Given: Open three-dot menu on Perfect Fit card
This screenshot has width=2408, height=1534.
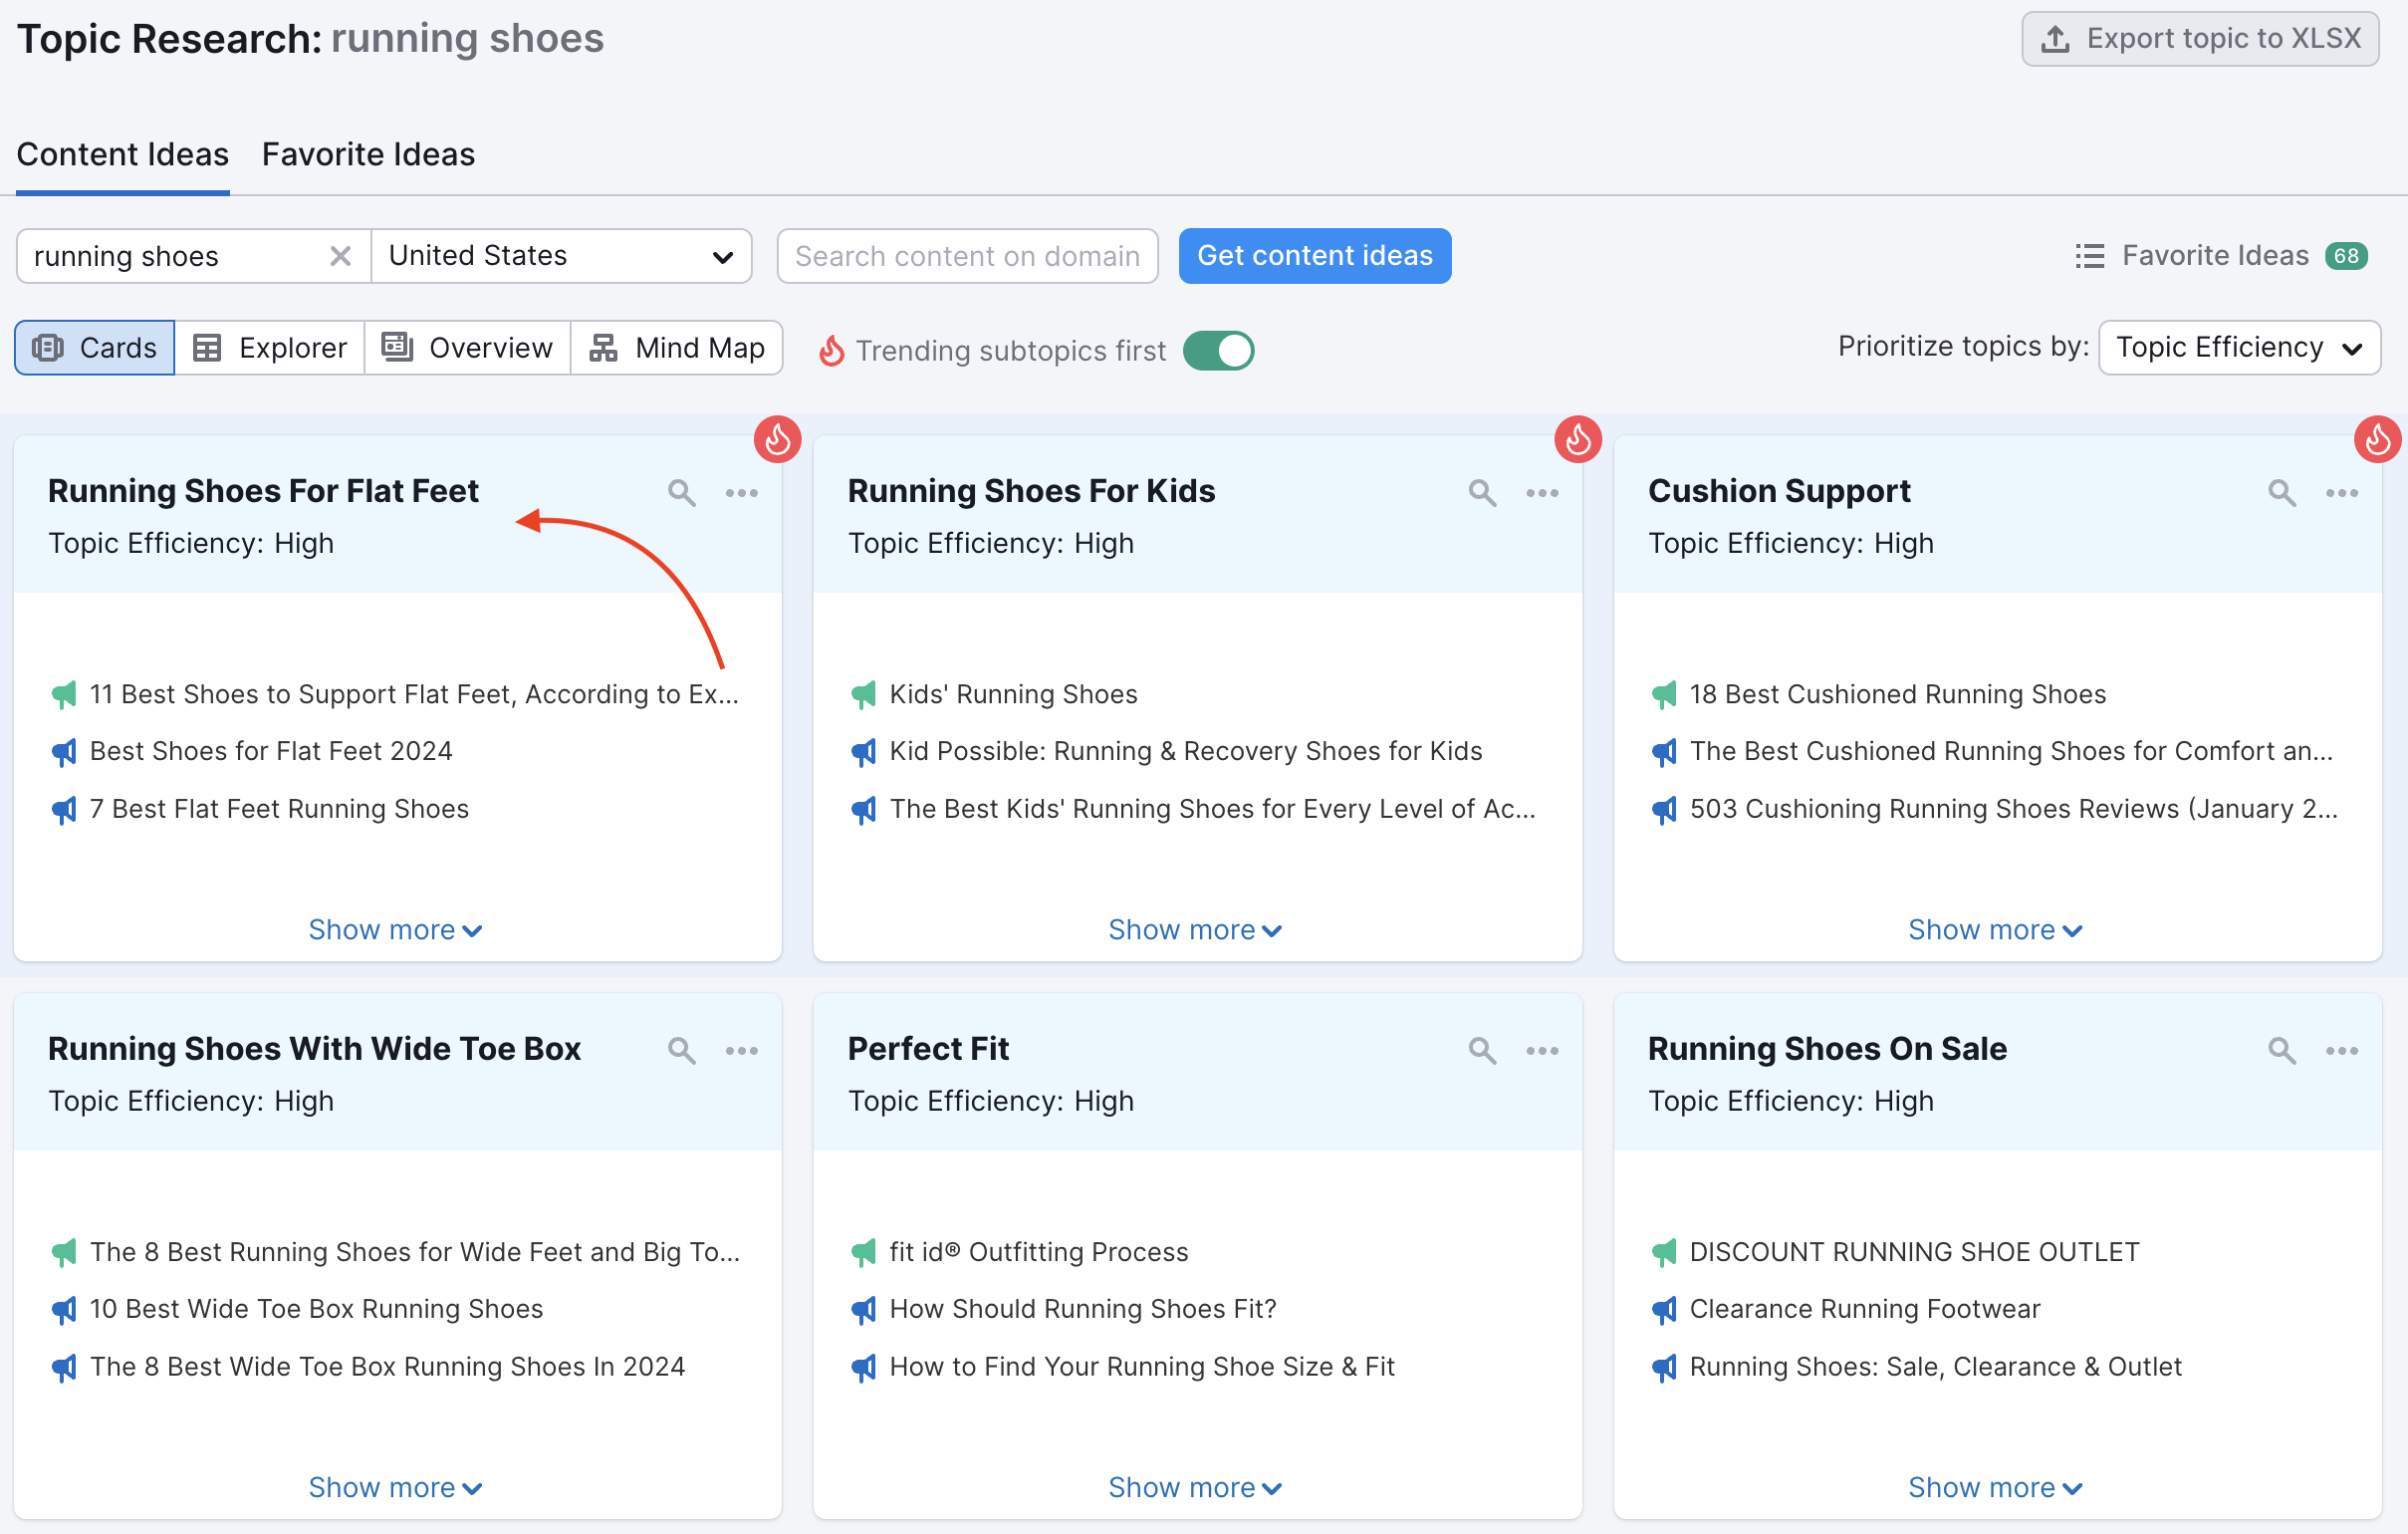Looking at the screenshot, I should [1541, 1050].
